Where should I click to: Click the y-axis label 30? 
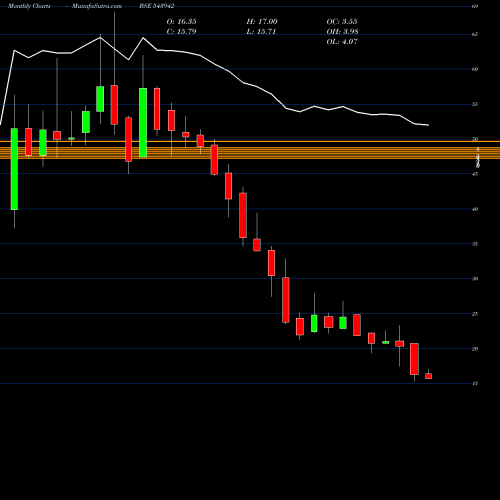coord(475,279)
